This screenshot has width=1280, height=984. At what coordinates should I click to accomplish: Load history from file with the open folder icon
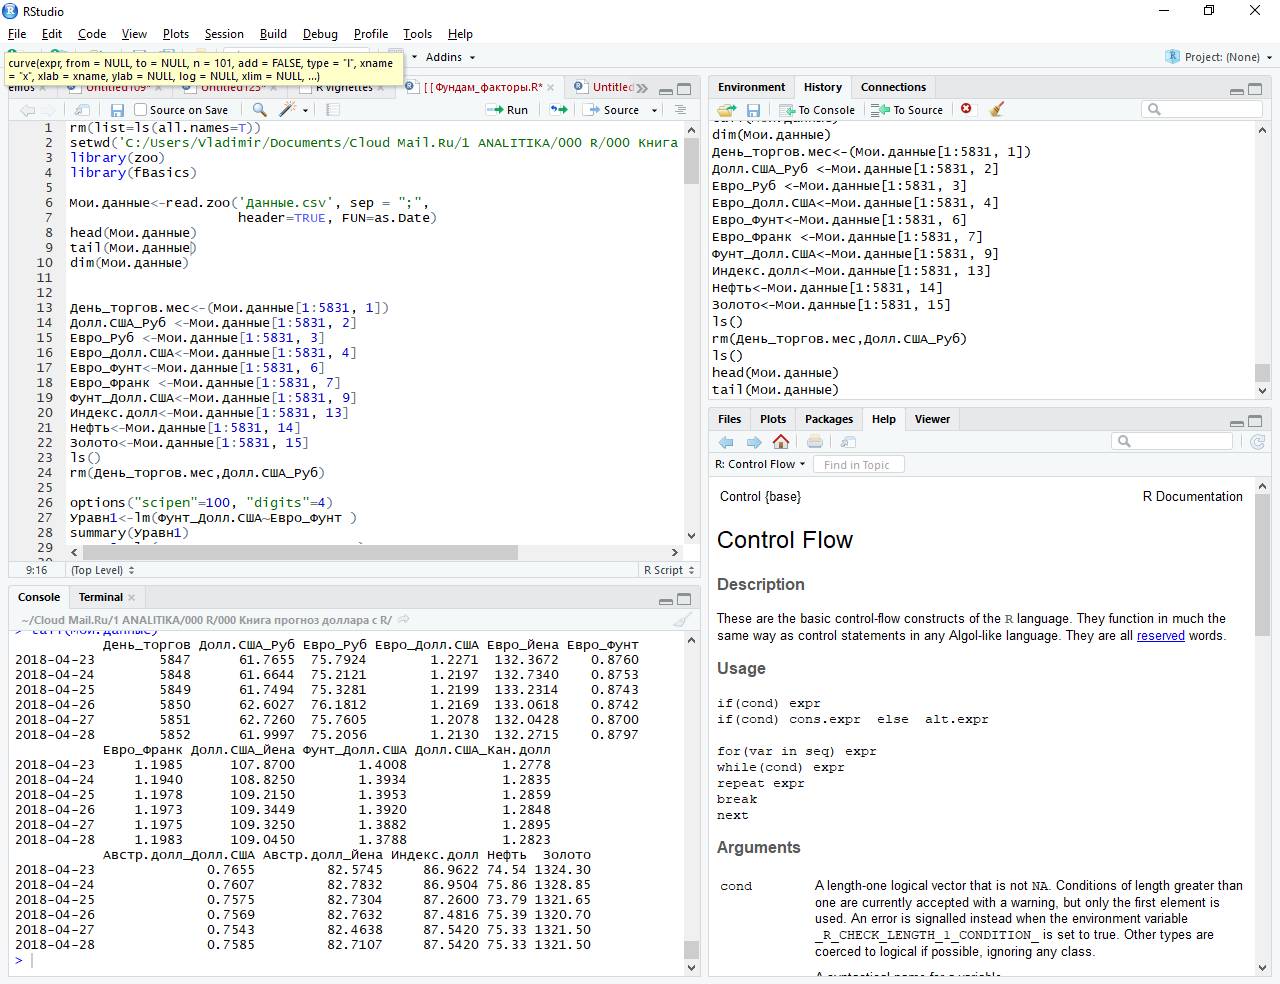(727, 110)
